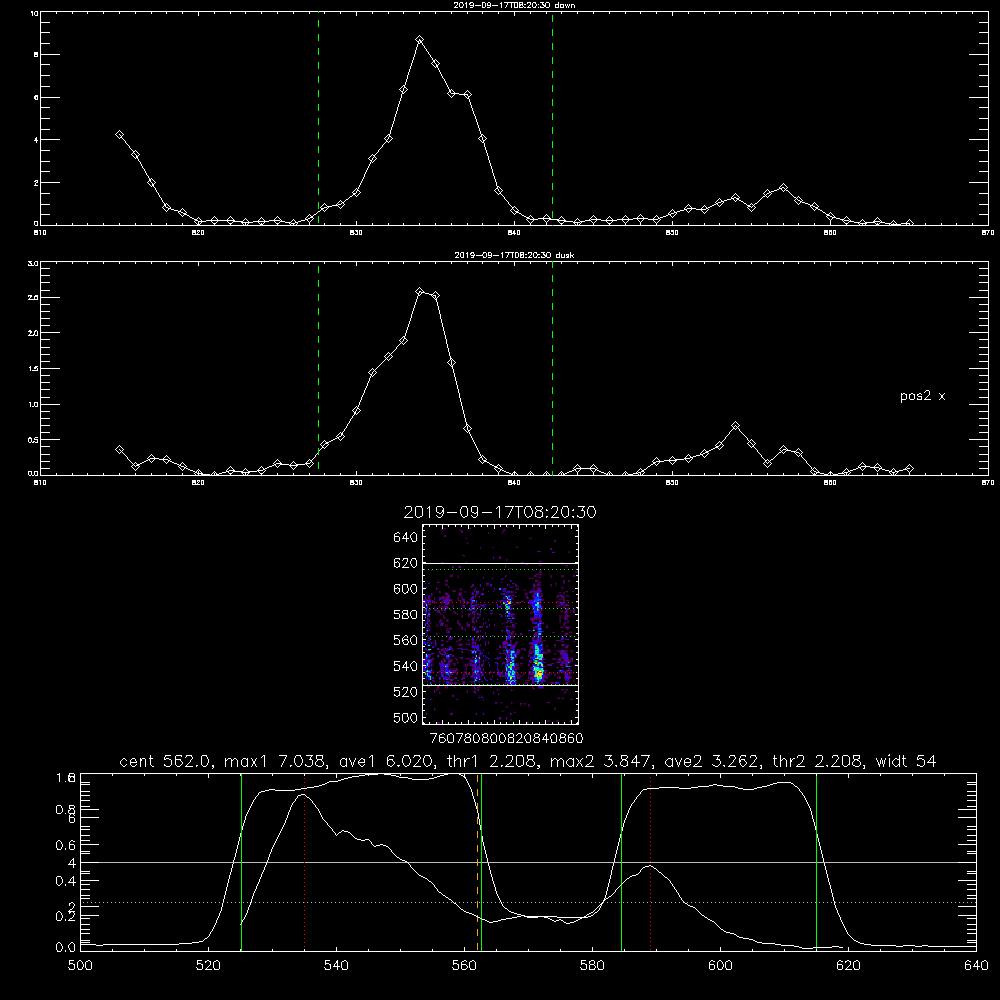Select the spectral image panel's timestamp title
The image size is (1000, 1000).
point(500,512)
